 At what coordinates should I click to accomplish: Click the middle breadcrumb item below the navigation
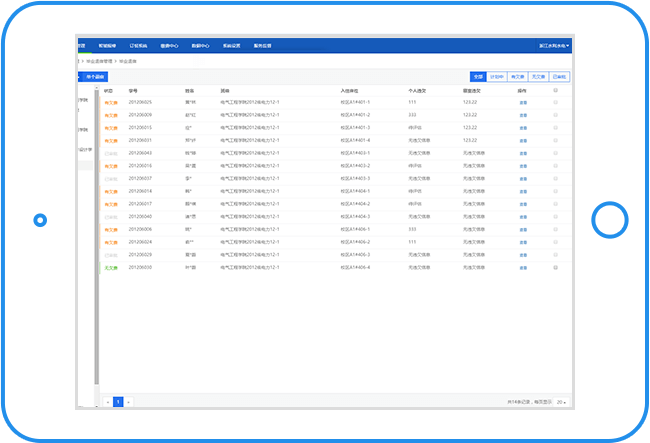click(x=99, y=61)
